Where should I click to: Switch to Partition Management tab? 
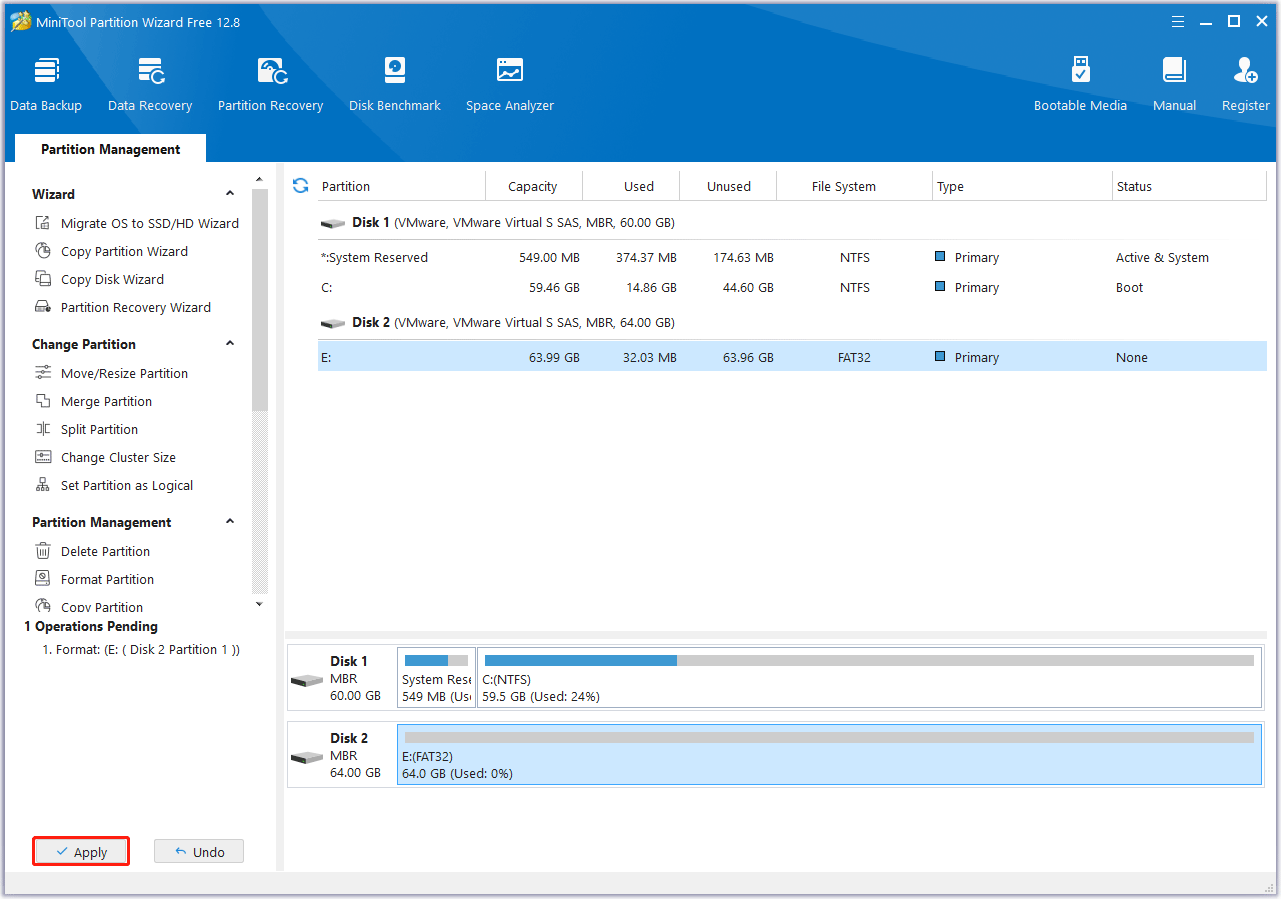pos(110,149)
